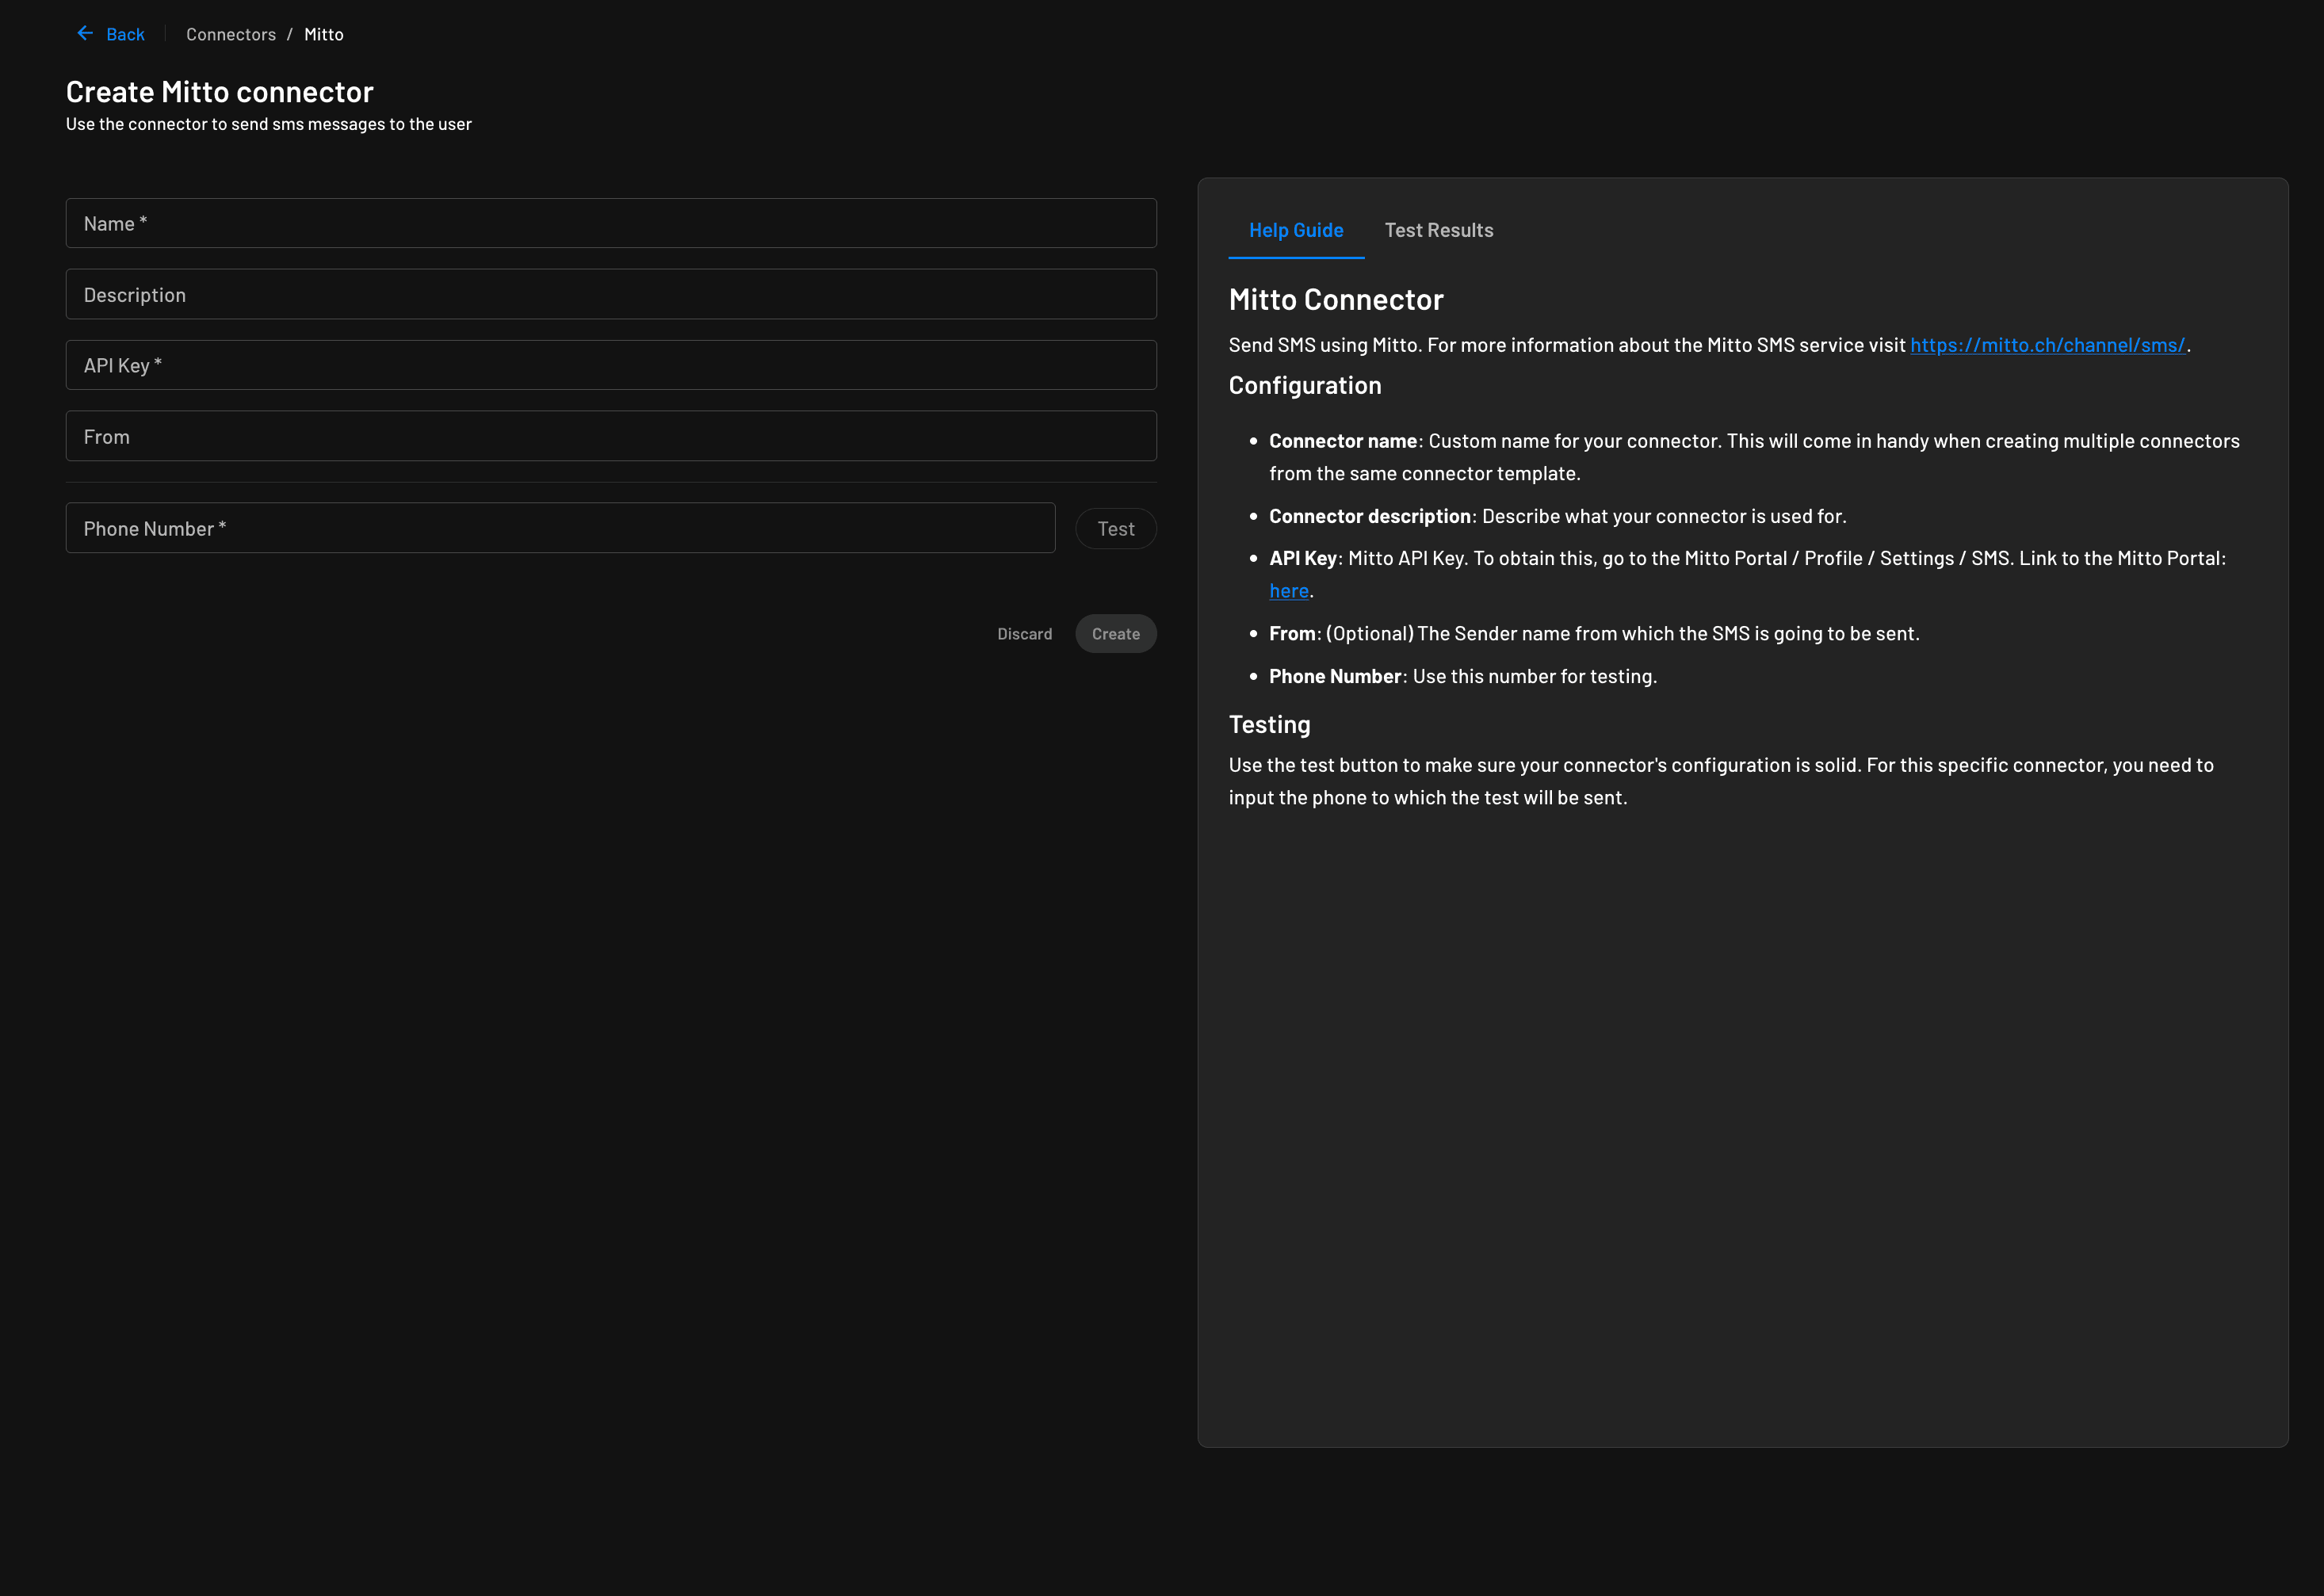This screenshot has height=1596, width=2324.
Task: Click the Testing section heading
Action: click(1269, 724)
